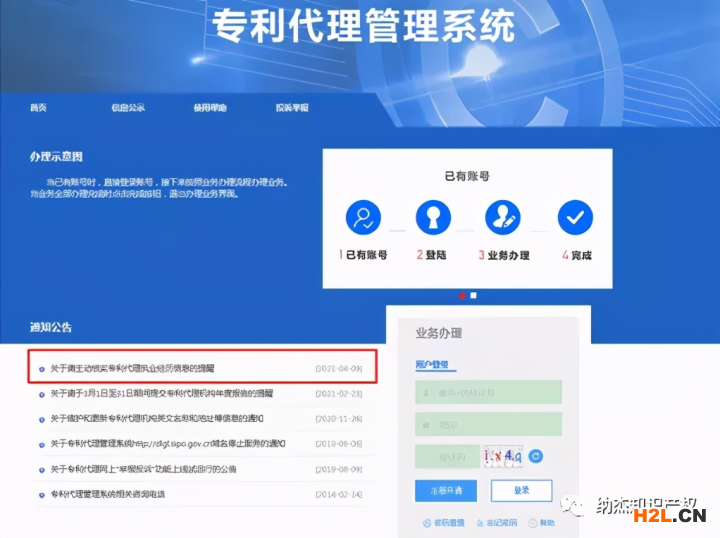Click the 帮助 help icon at form bottom

coord(531,523)
